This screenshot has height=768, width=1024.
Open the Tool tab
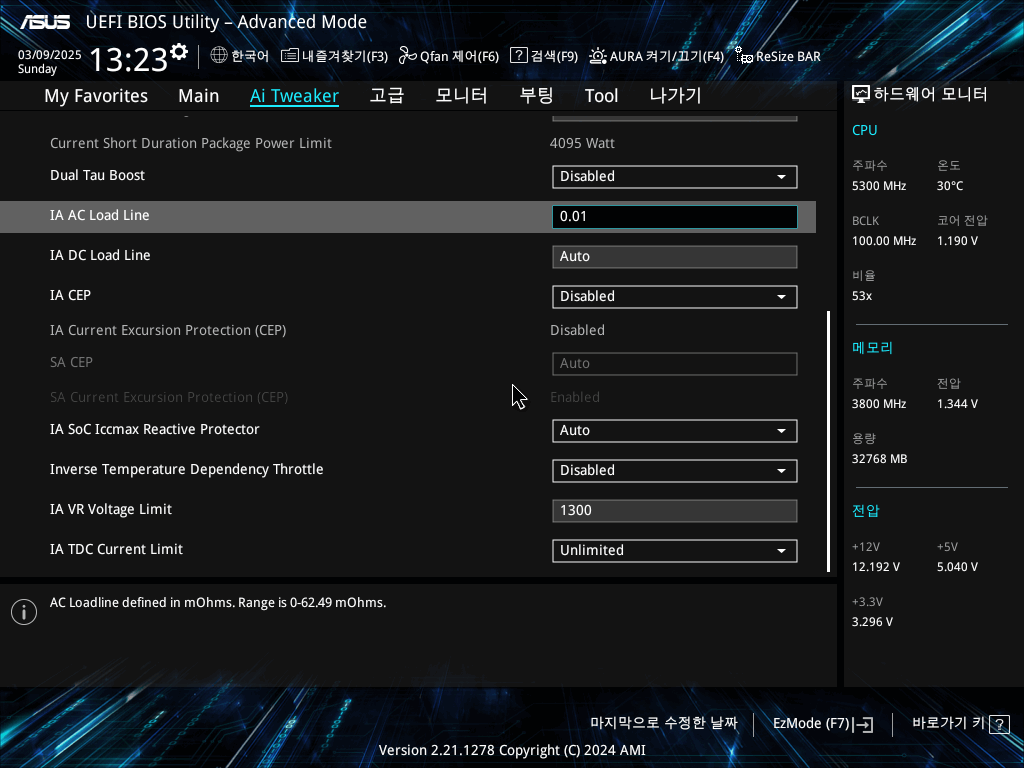(601, 96)
